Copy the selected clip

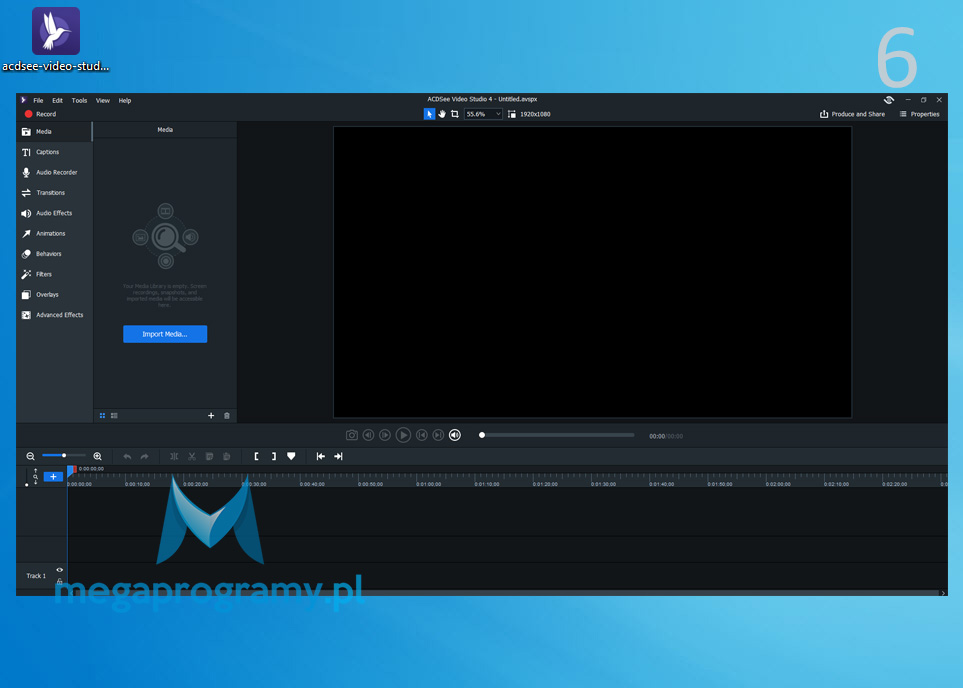click(209, 456)
